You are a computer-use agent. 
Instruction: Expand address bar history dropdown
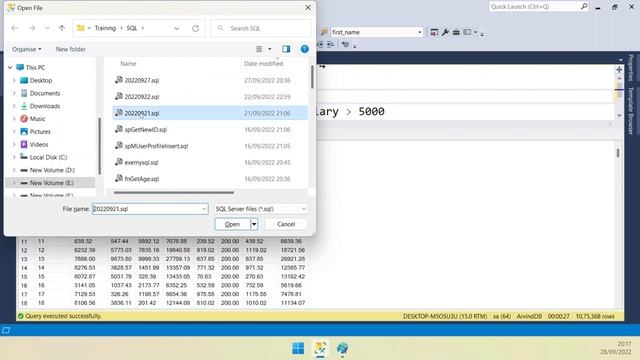[177, 28]
